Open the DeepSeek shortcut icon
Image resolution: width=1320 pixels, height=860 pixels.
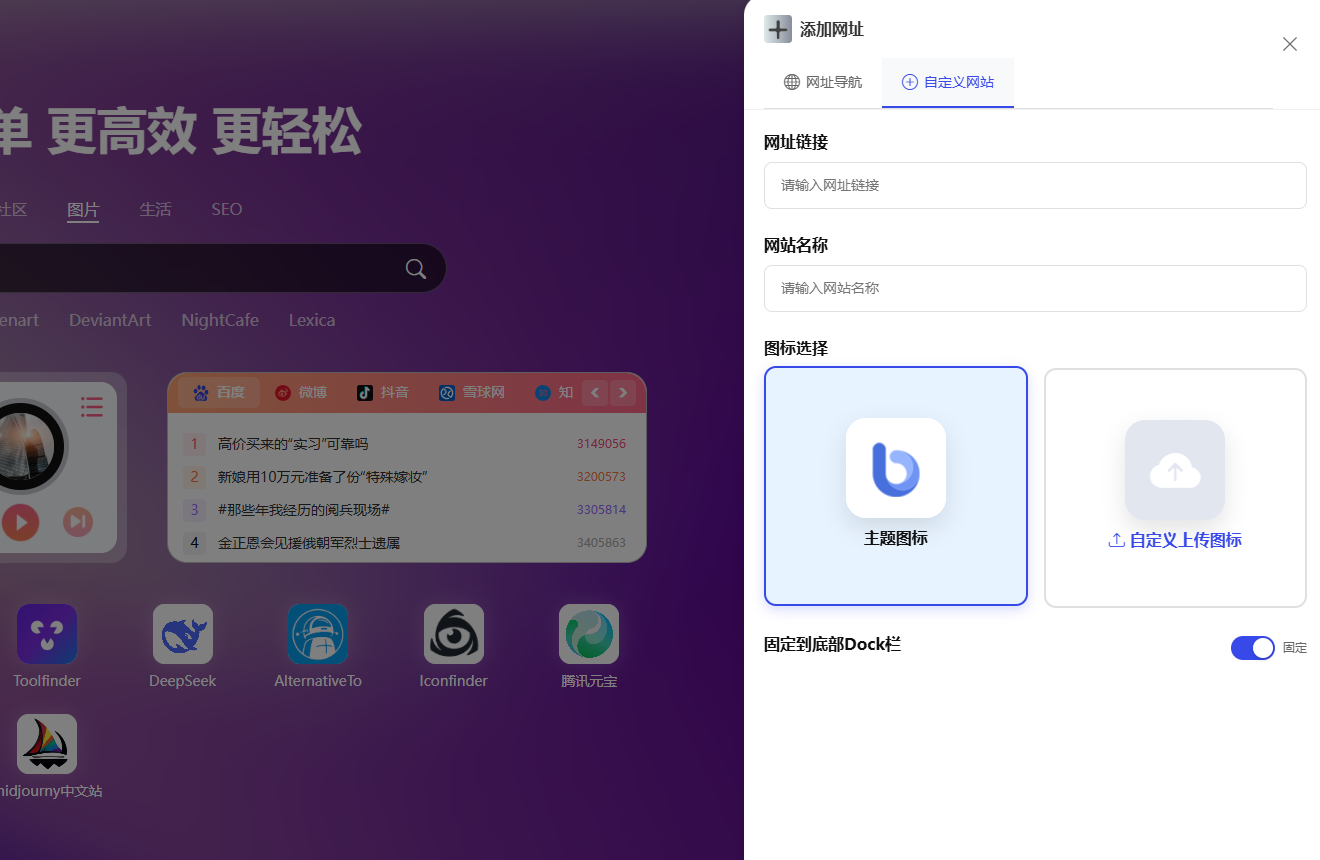pos(183,634)
